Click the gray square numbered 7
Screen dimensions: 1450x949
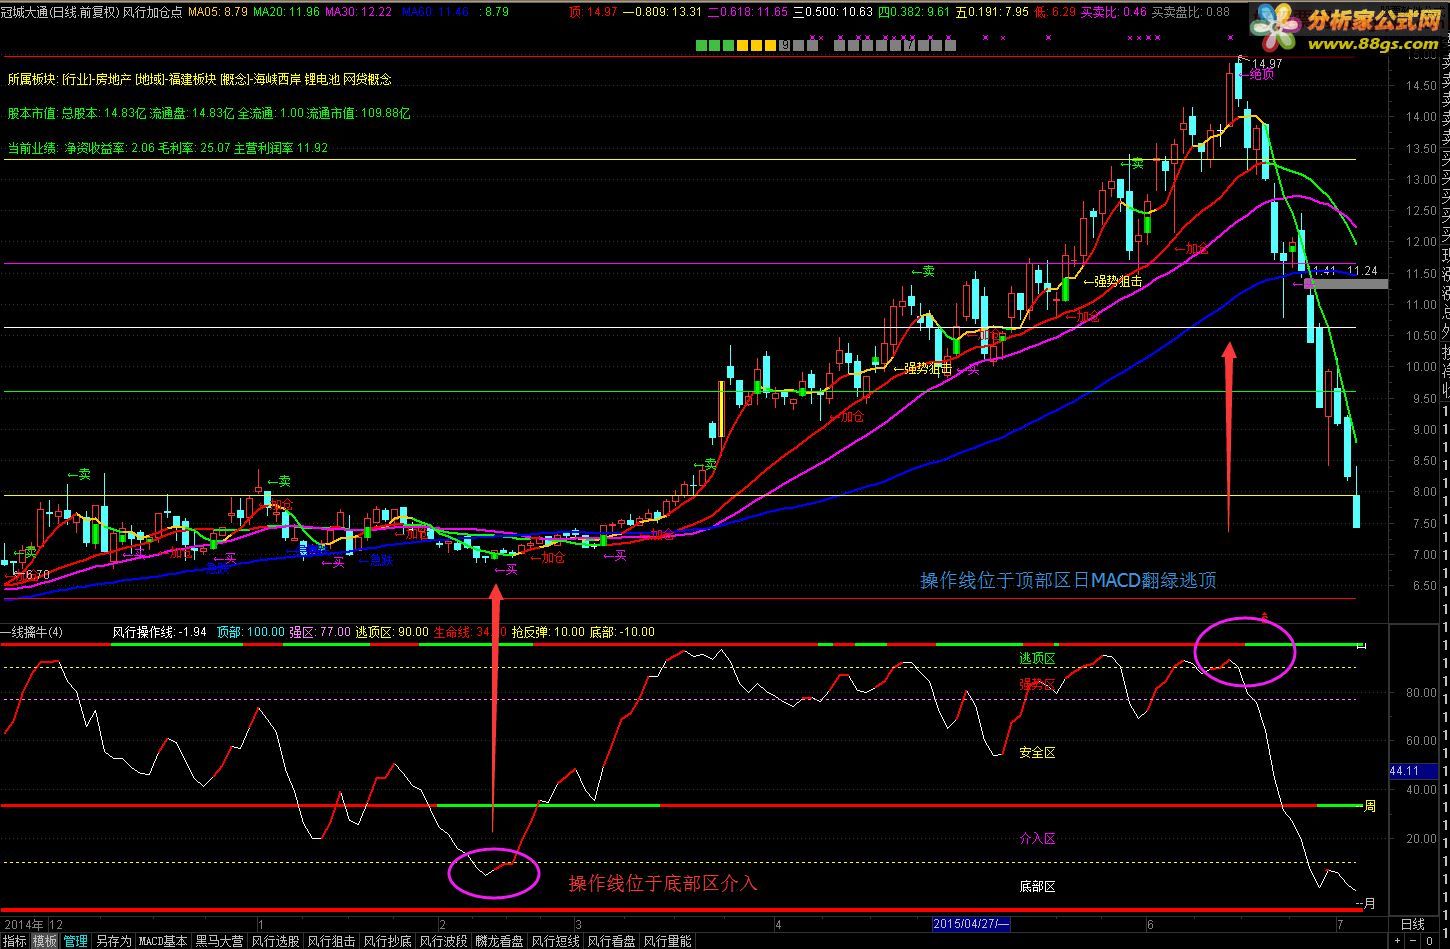(x=908, y=45)
